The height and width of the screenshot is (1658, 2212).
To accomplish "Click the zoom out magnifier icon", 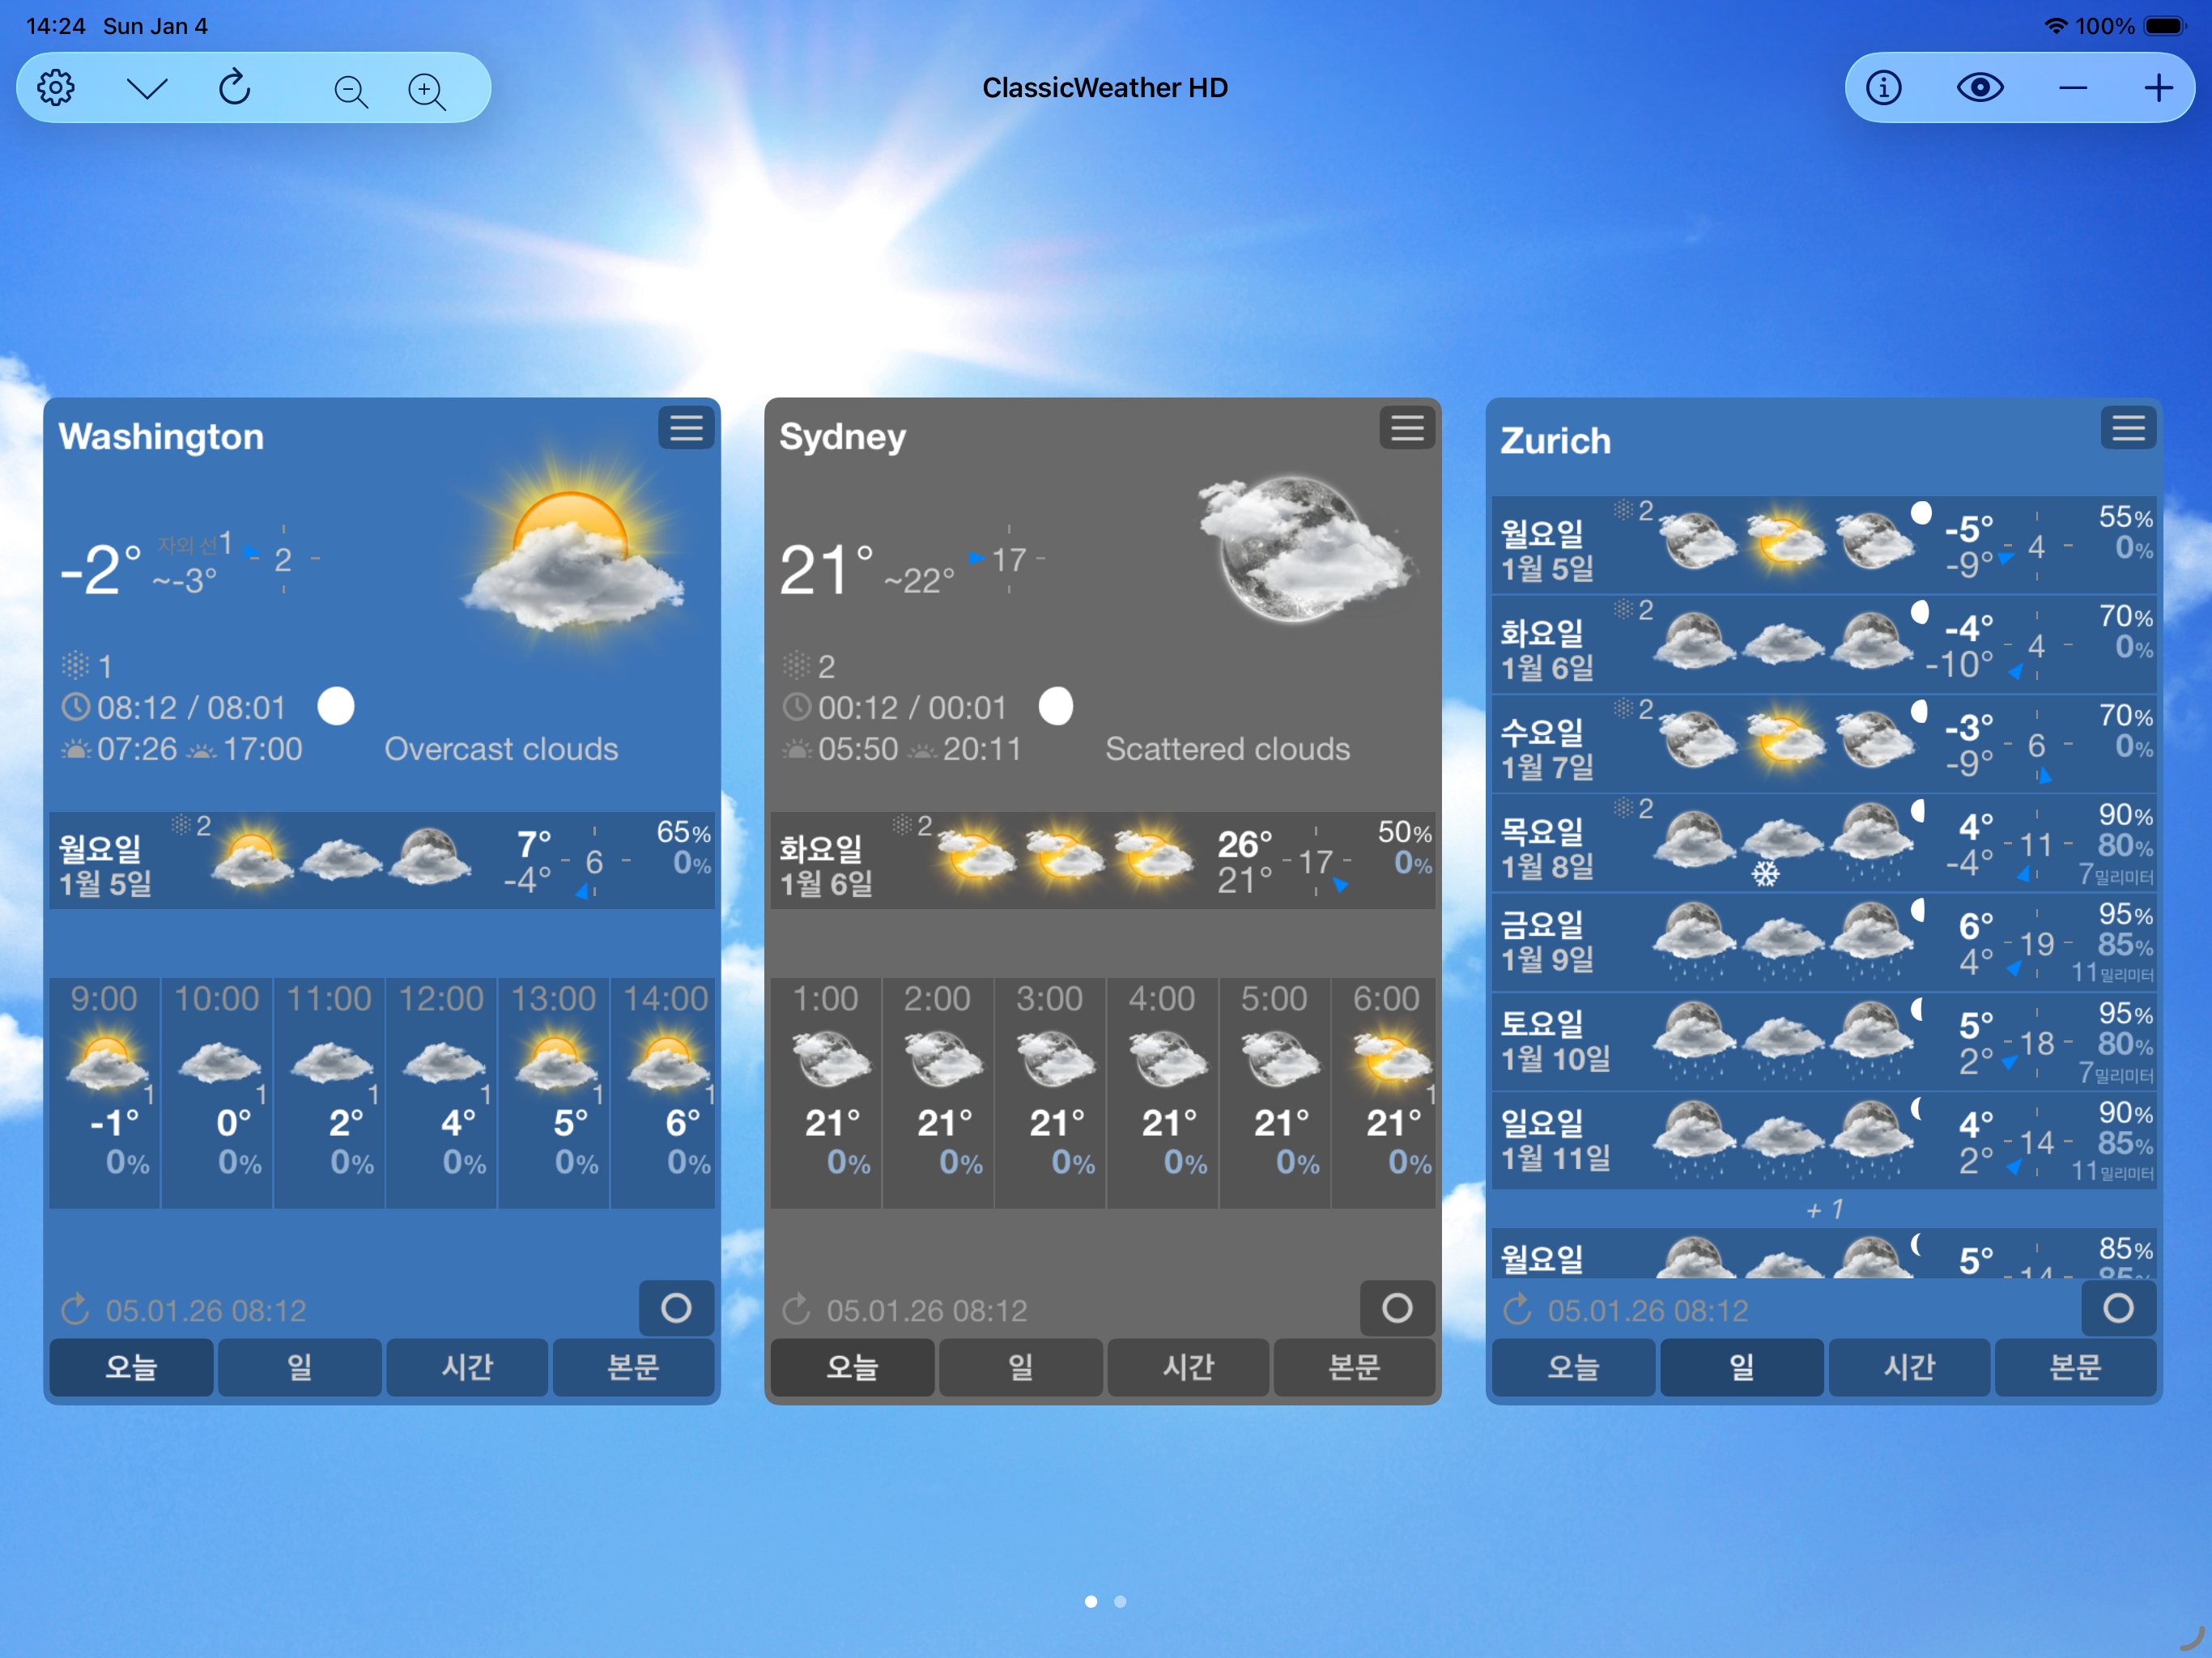I will [350, 91].
